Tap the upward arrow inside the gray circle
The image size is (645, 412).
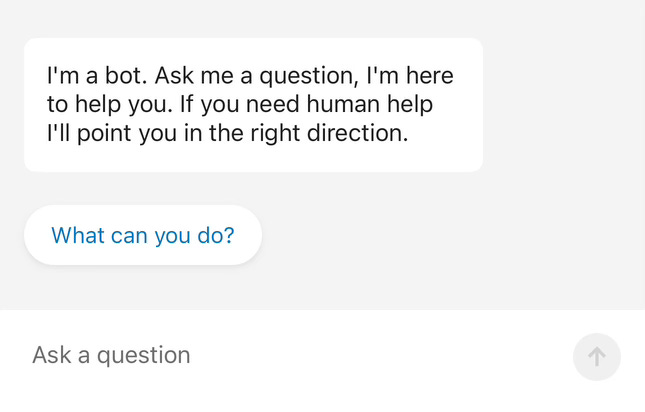[596, 356]
